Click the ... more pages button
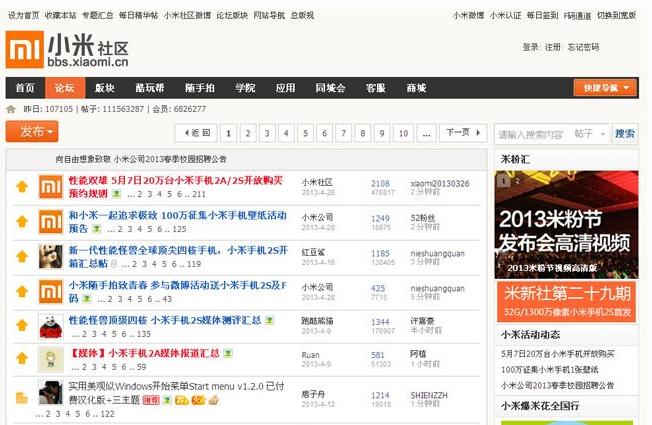The height and width of the screenshot is (425, 652). (426, 133)
